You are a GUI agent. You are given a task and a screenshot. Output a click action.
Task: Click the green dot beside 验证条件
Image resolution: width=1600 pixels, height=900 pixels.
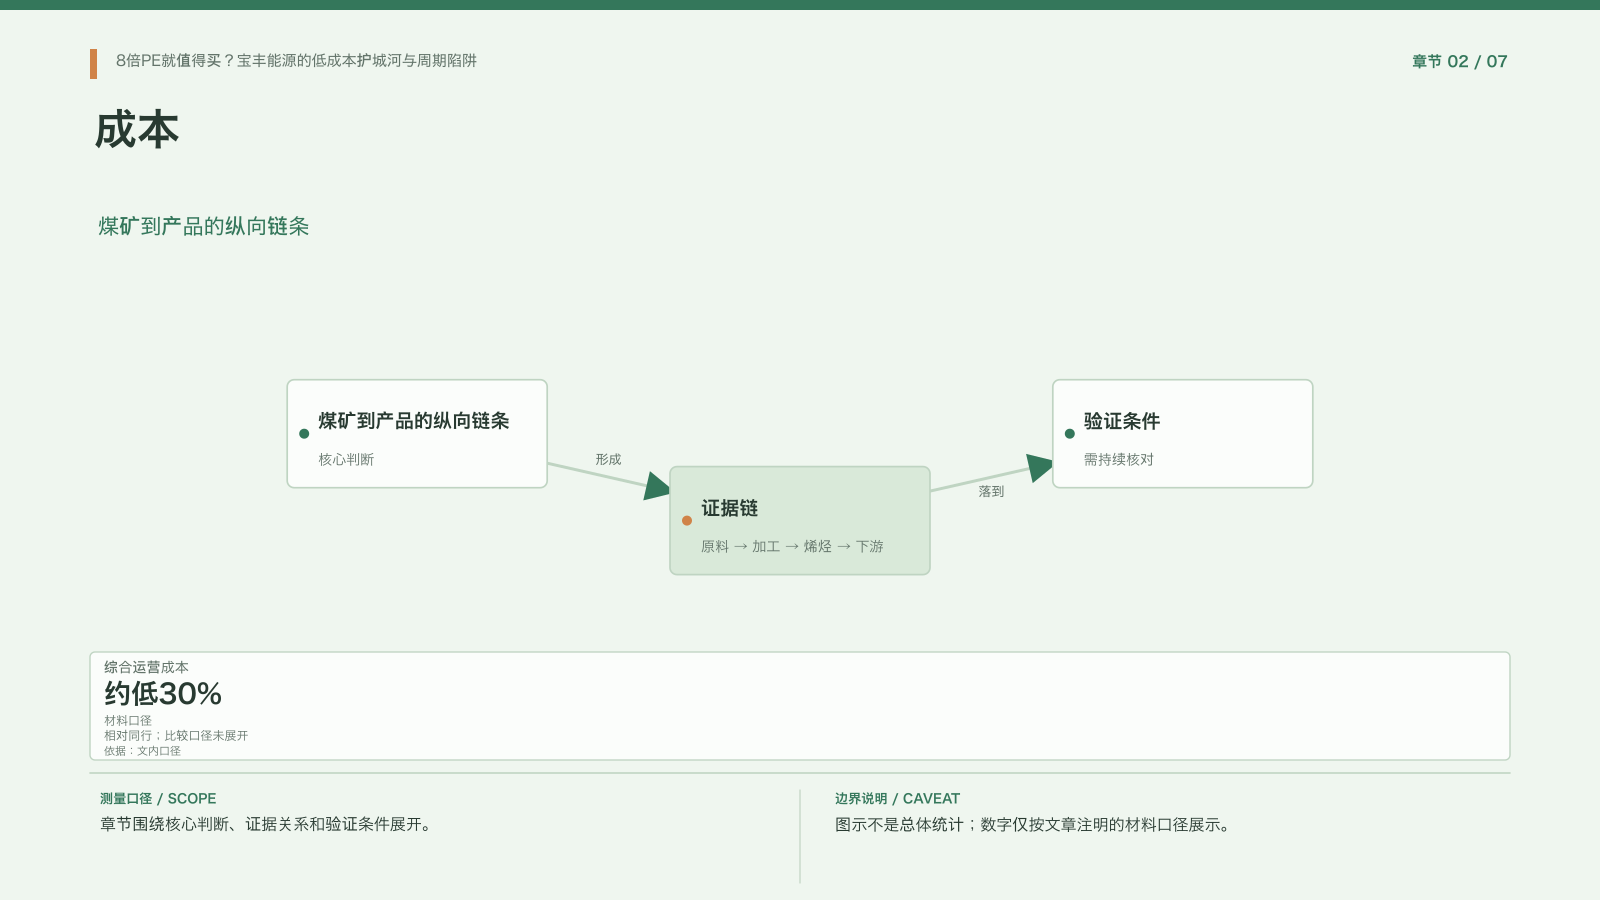click(x=1070, y=434)
